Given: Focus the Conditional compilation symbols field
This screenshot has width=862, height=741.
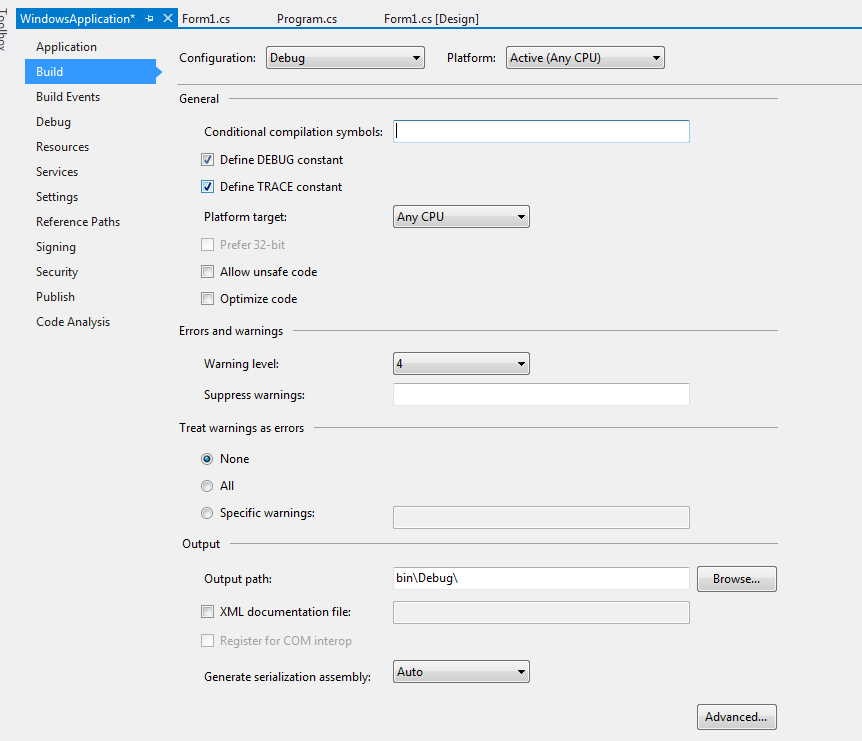Looking at the screenshot, I should pyautogui.click(x=541, y=131).
